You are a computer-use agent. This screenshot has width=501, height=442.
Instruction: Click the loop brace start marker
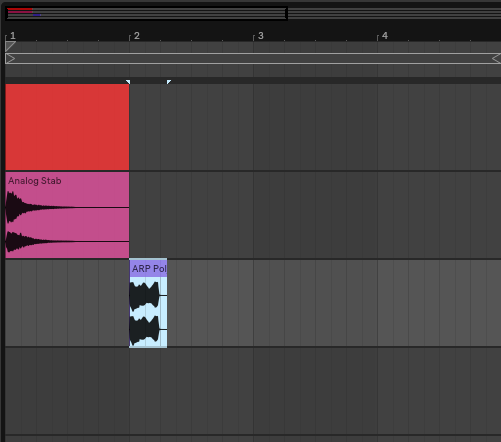point(10,59)
